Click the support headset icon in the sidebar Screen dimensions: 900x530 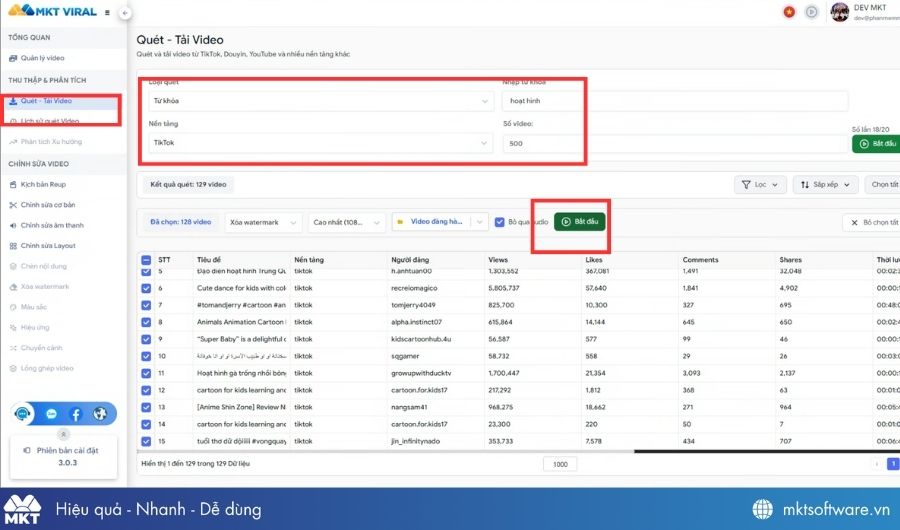click(x=22, y=413)
